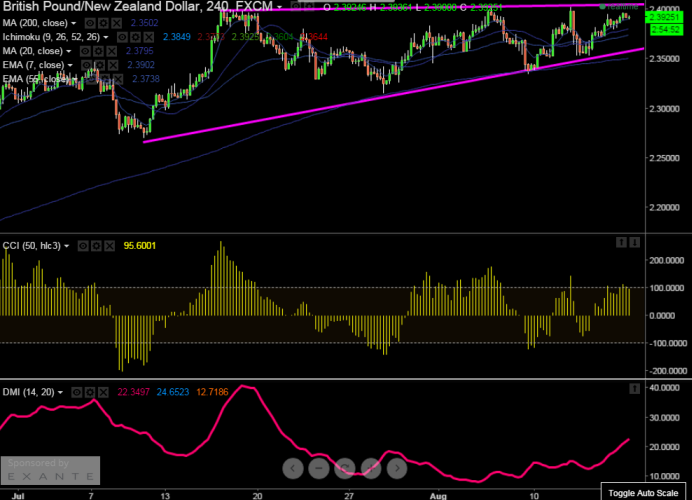Click the date 20 on time axis
692x500 pixels.
257,496
